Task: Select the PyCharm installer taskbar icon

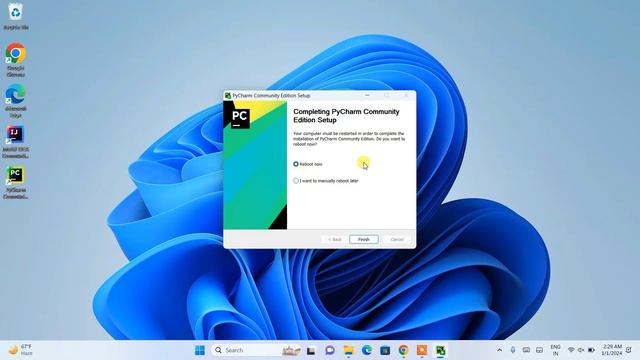Action: coord(440,350)
